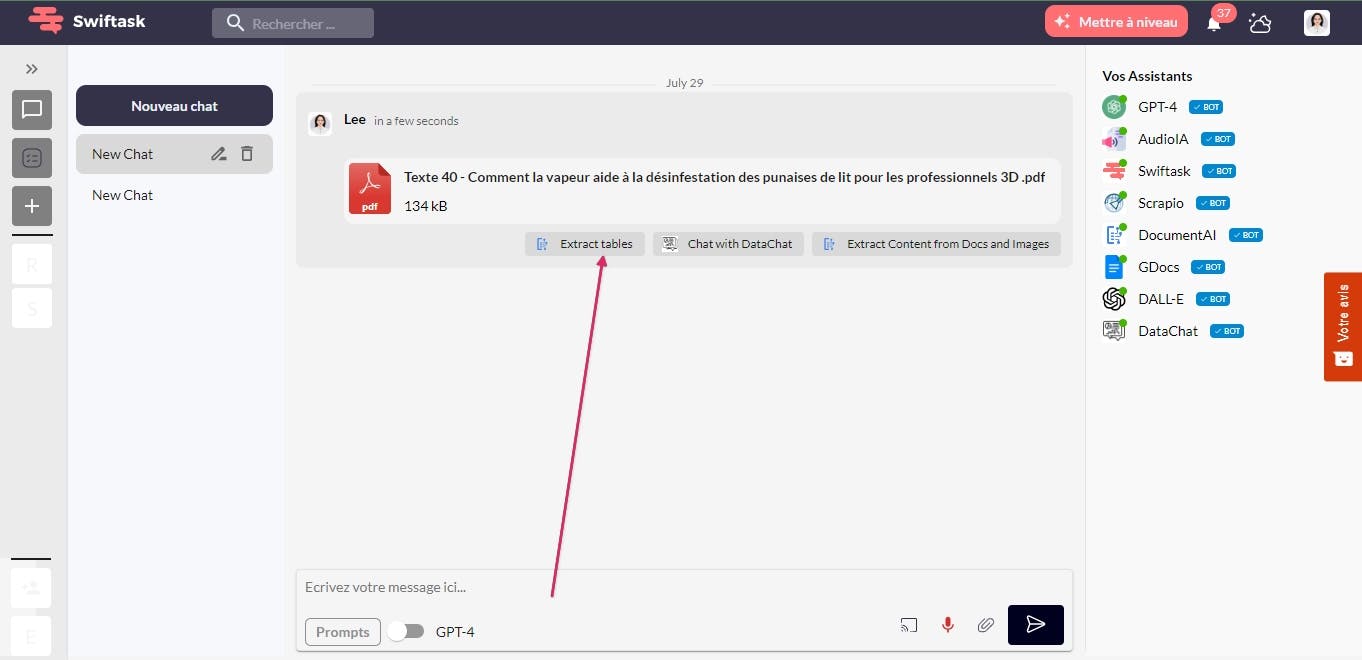The image size is (1362, 660).
Task: Start voice recording with microphone icon
Action: point(947,625)
